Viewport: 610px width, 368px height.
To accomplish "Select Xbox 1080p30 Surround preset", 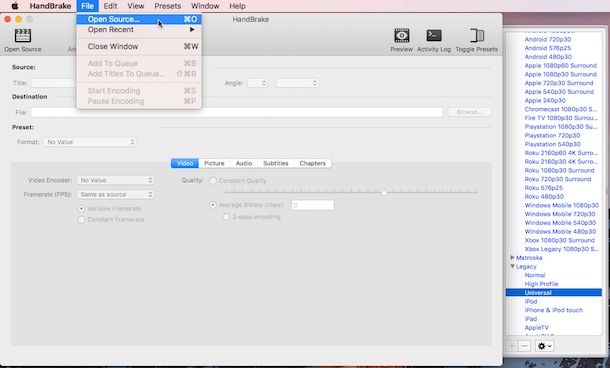I will point(559,240).
